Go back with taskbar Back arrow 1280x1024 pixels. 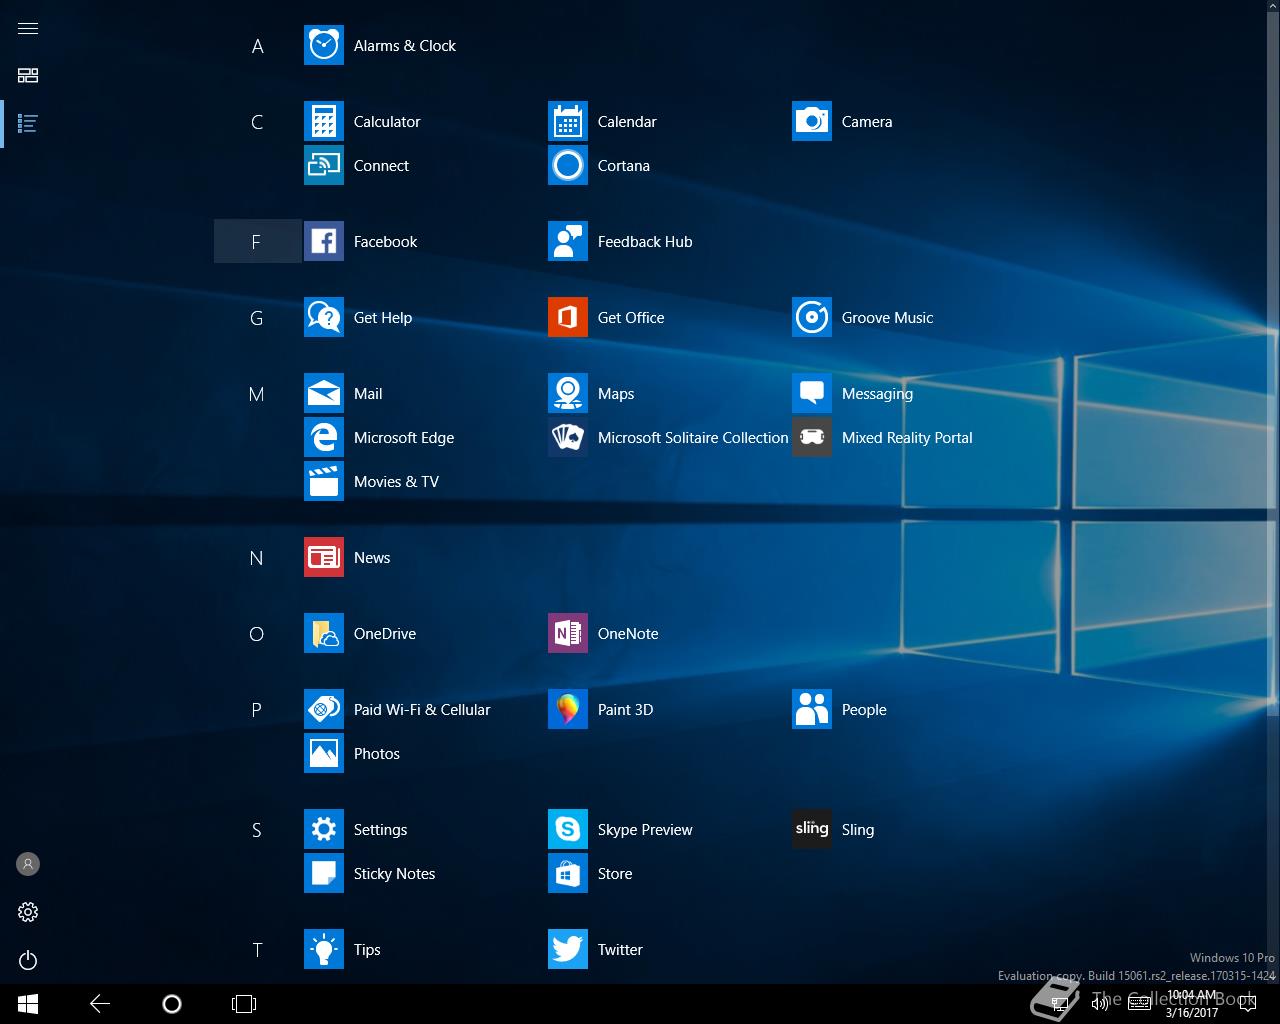100,1004
